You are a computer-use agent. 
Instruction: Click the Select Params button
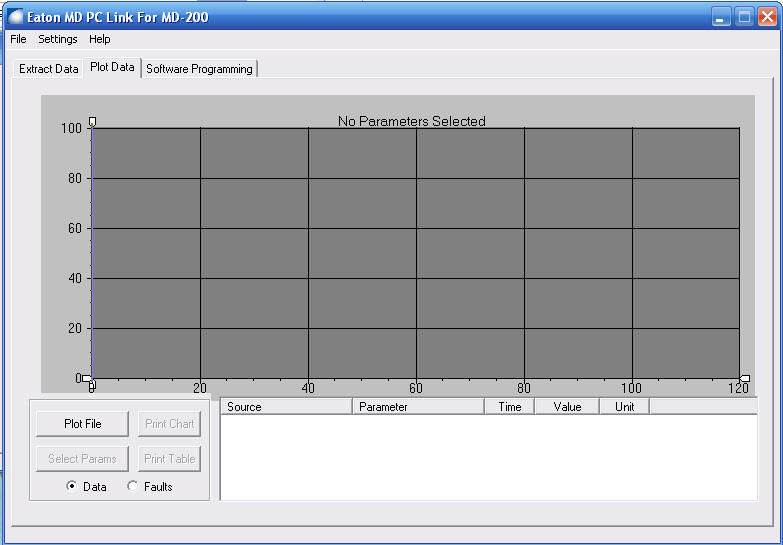(82, 459)
